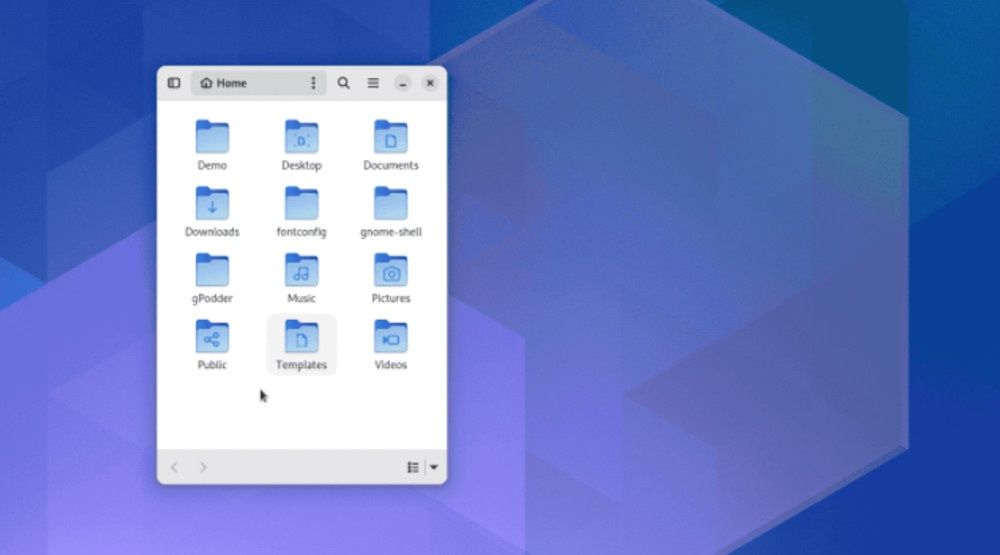Open the path bar three-dot menu
Image resolution: width=1000 pixels, height=555 pixels.
[313, 83]
